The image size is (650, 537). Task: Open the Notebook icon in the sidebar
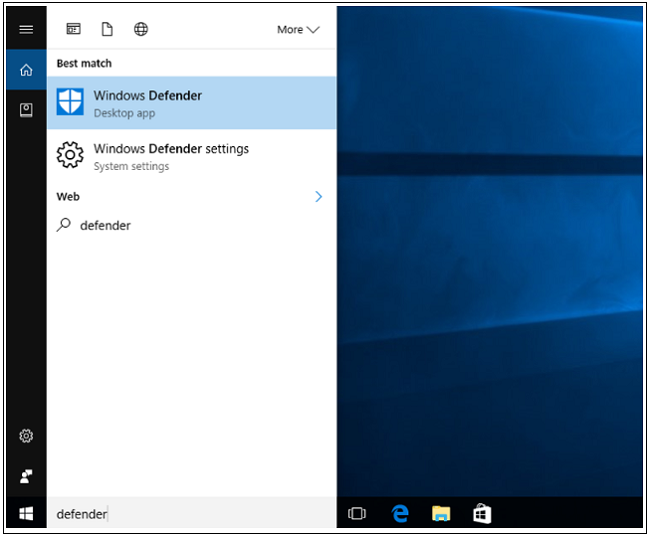click(x=26, y=110)
